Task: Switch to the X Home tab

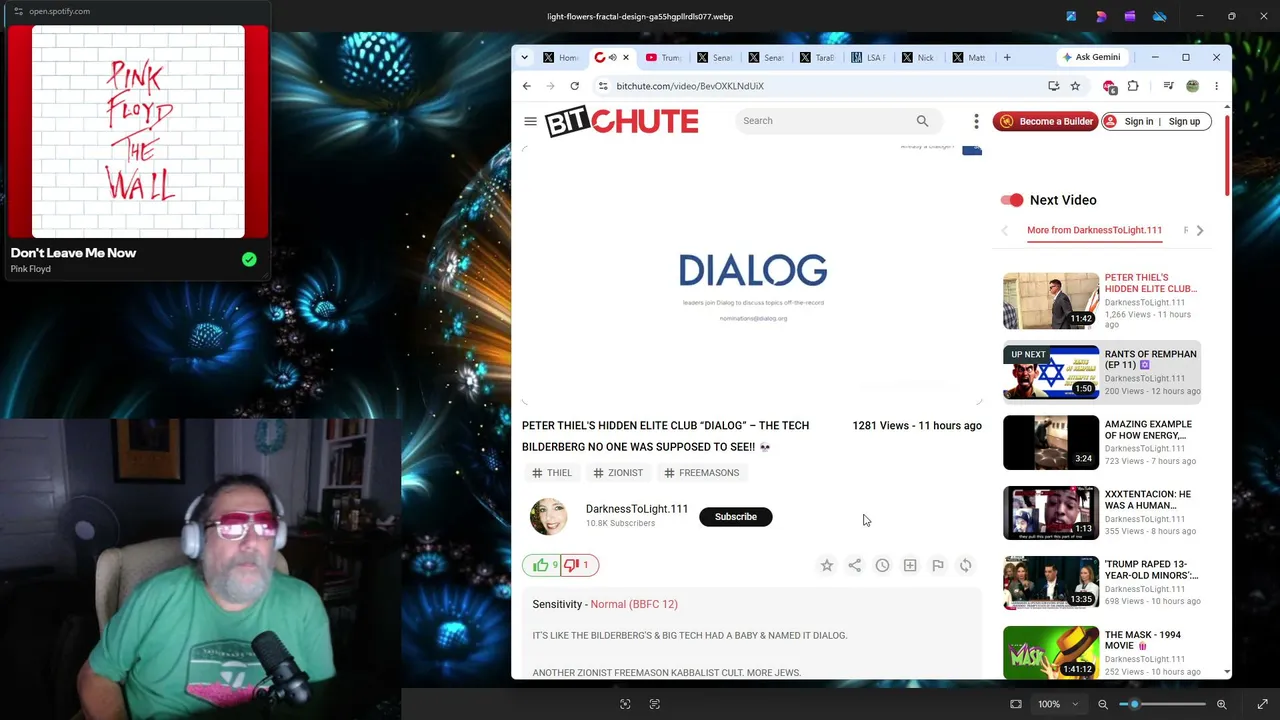Action: 562,57
